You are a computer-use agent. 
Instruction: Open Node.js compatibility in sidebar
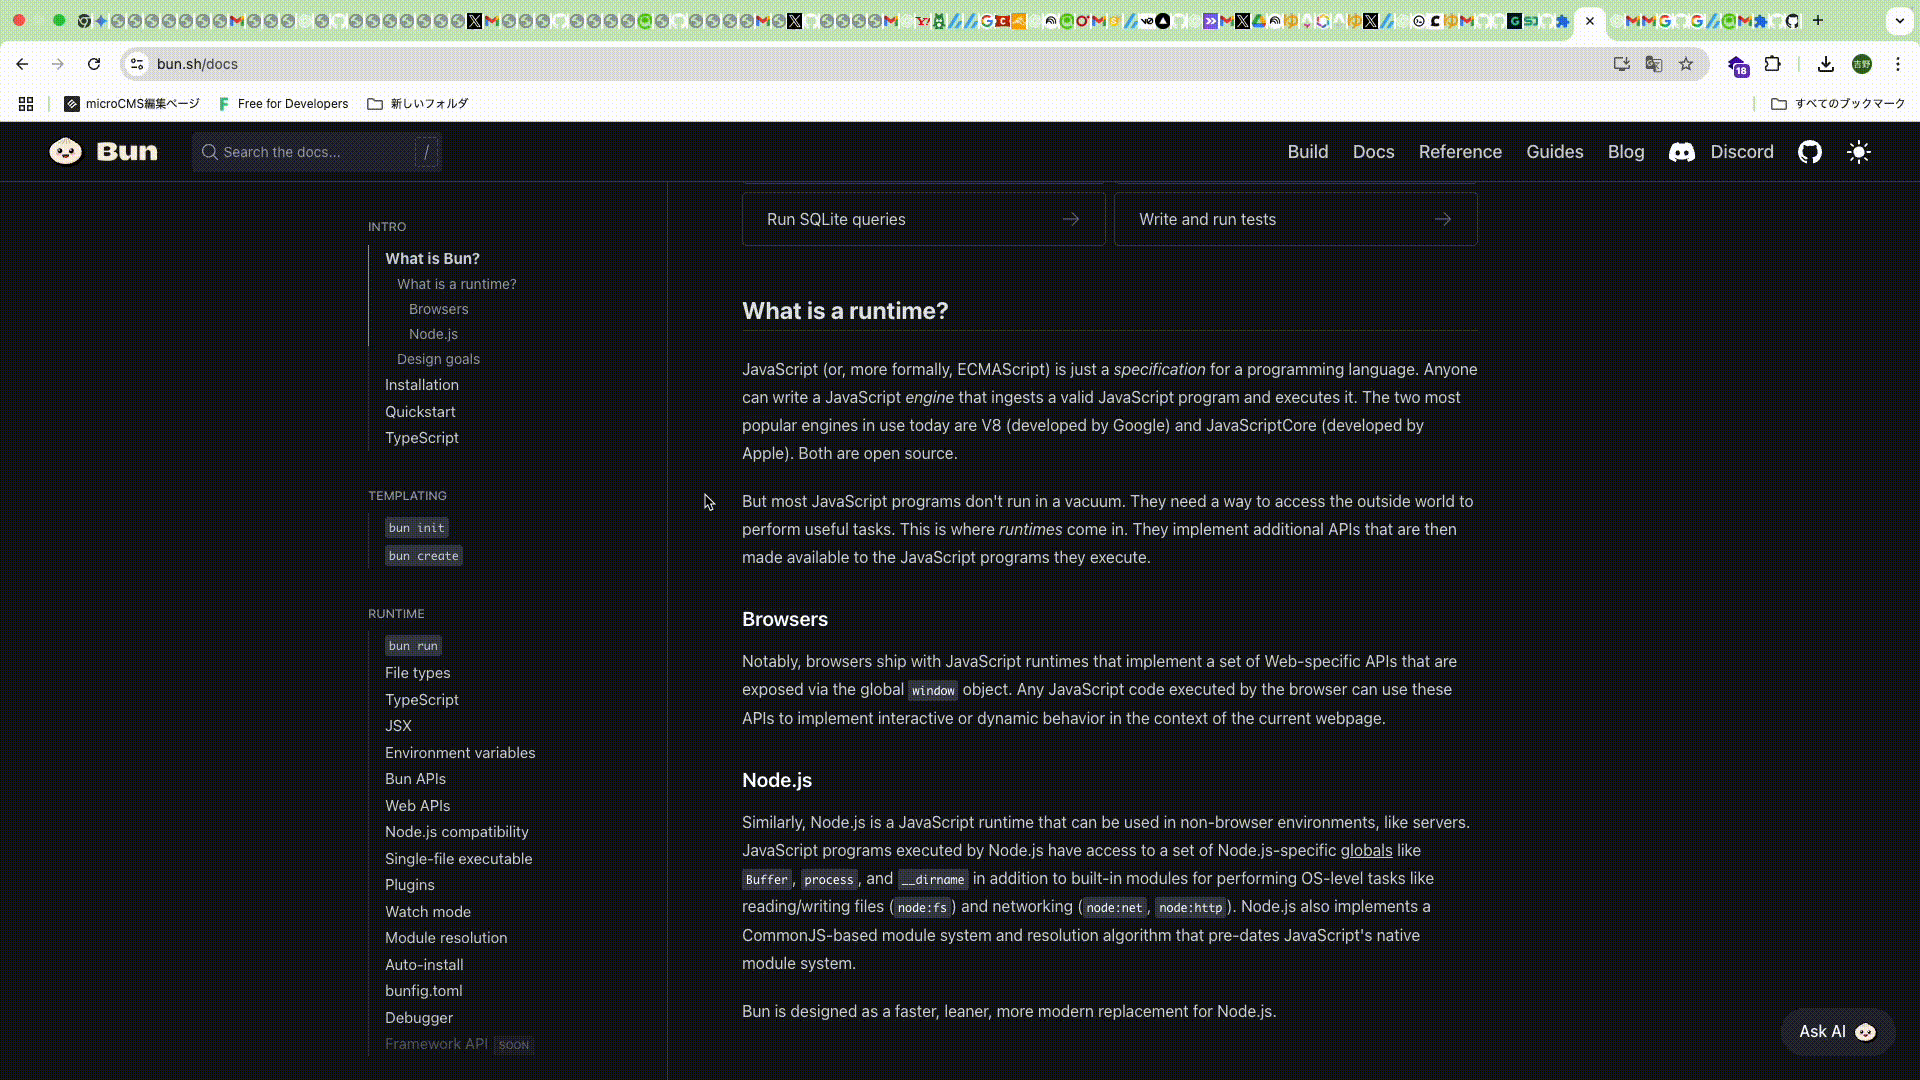coord(457,832)
